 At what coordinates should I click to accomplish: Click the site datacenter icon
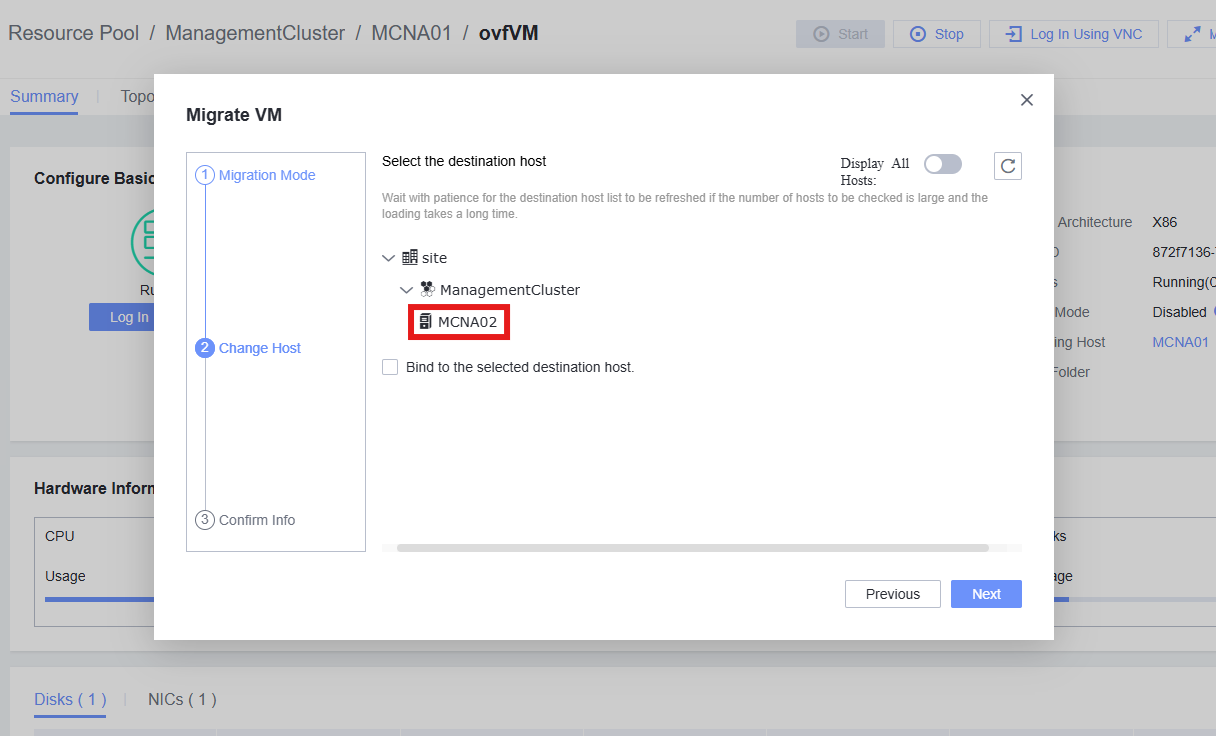tap(409, 257)
